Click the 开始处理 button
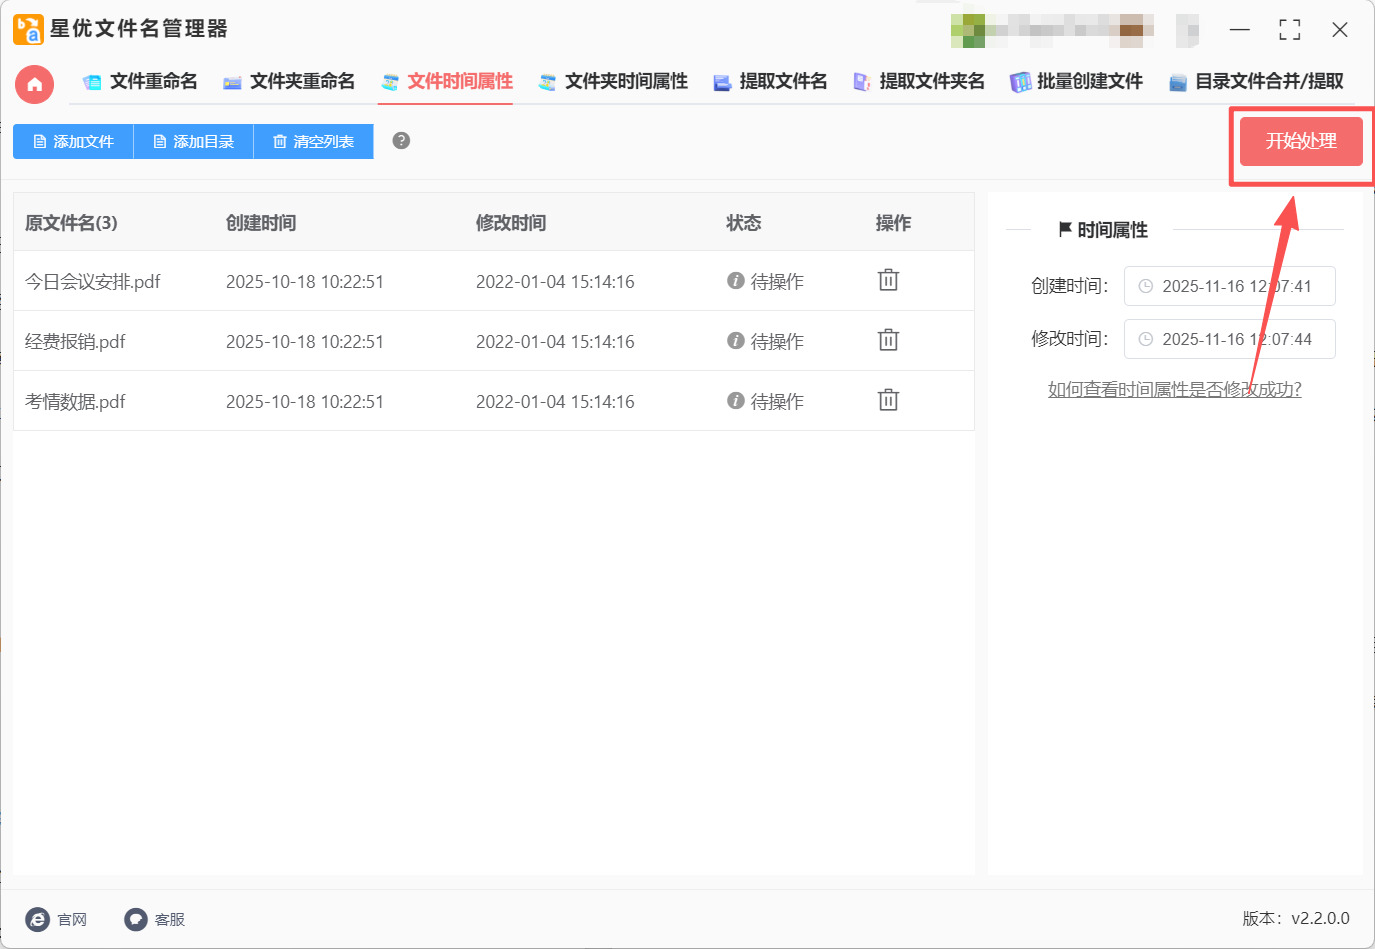Screen dimensions: 1375x949 pos(1300,141)
